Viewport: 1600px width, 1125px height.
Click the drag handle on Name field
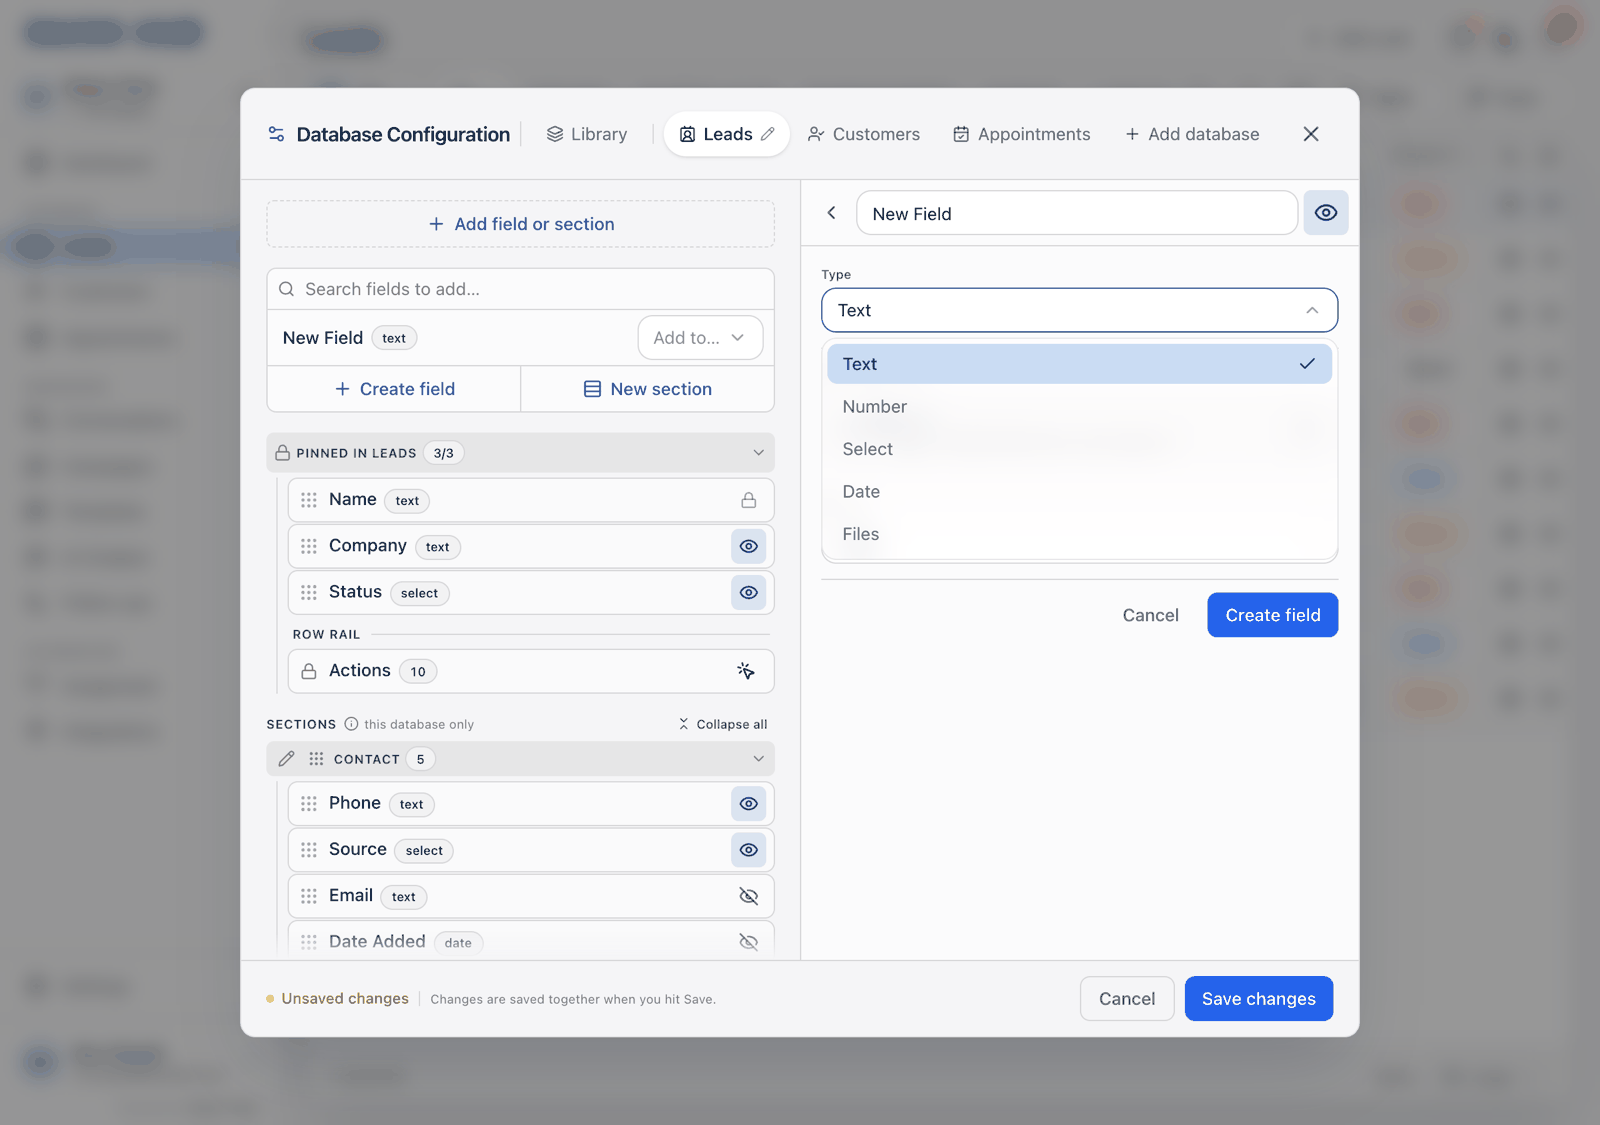click(309, 500)
